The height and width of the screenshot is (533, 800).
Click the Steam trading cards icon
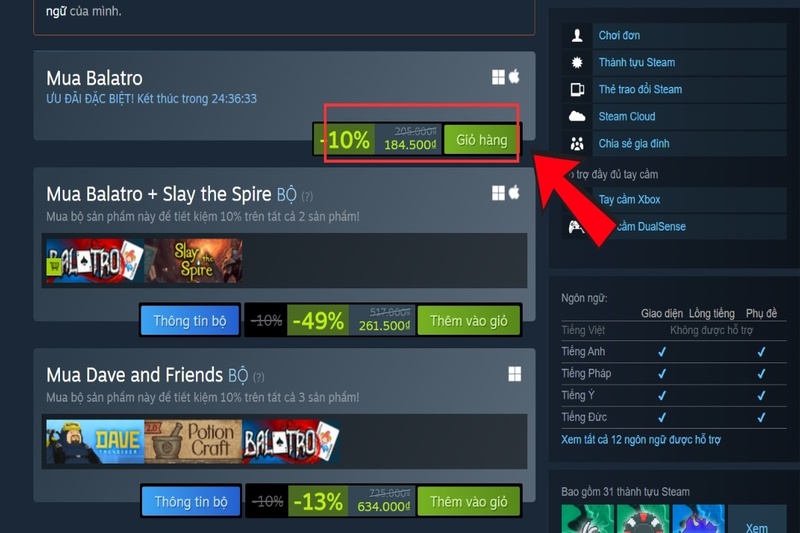click(x=577, y=89)
